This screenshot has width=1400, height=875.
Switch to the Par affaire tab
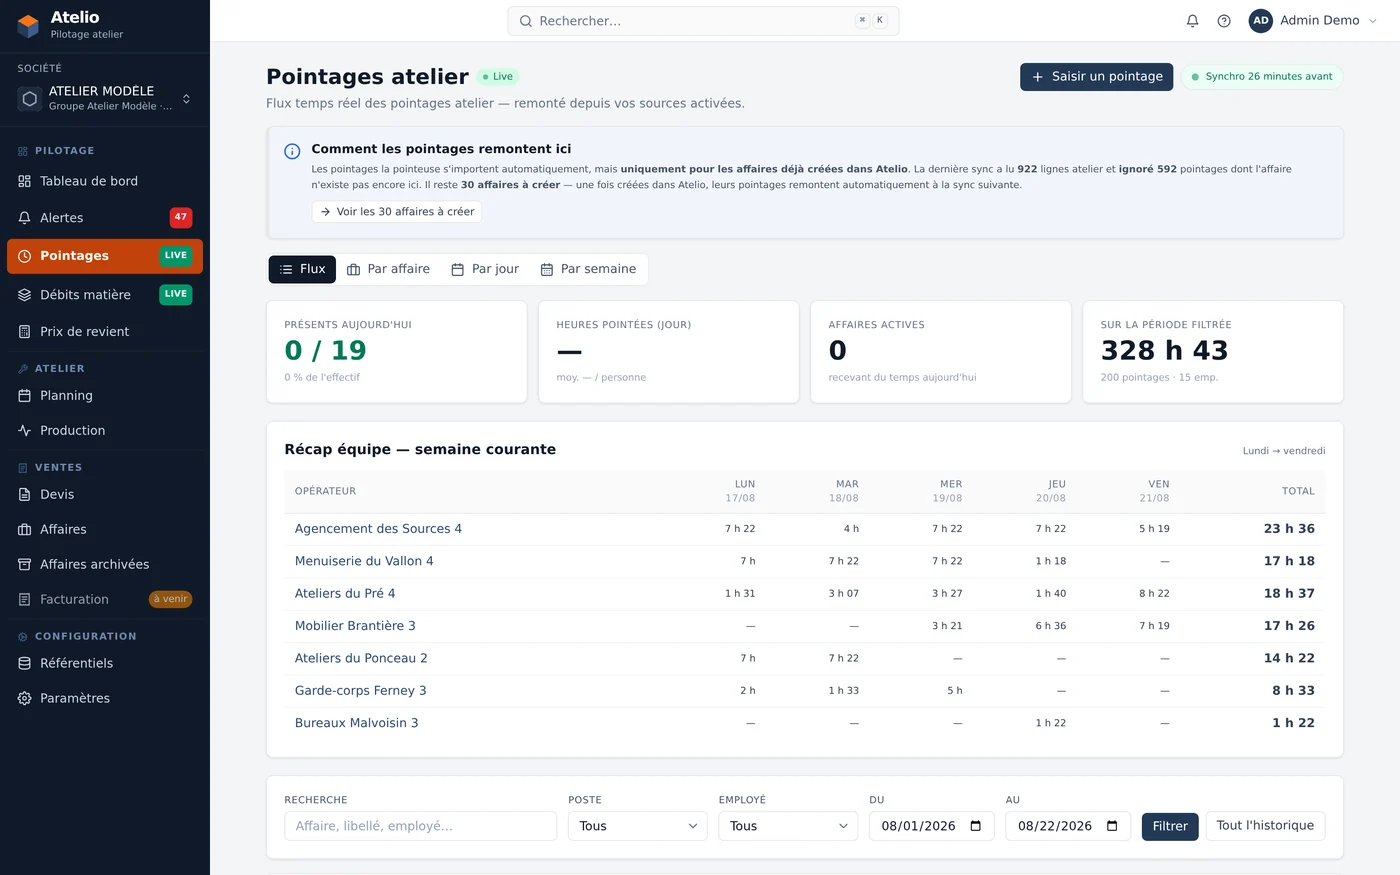(388, 270)
